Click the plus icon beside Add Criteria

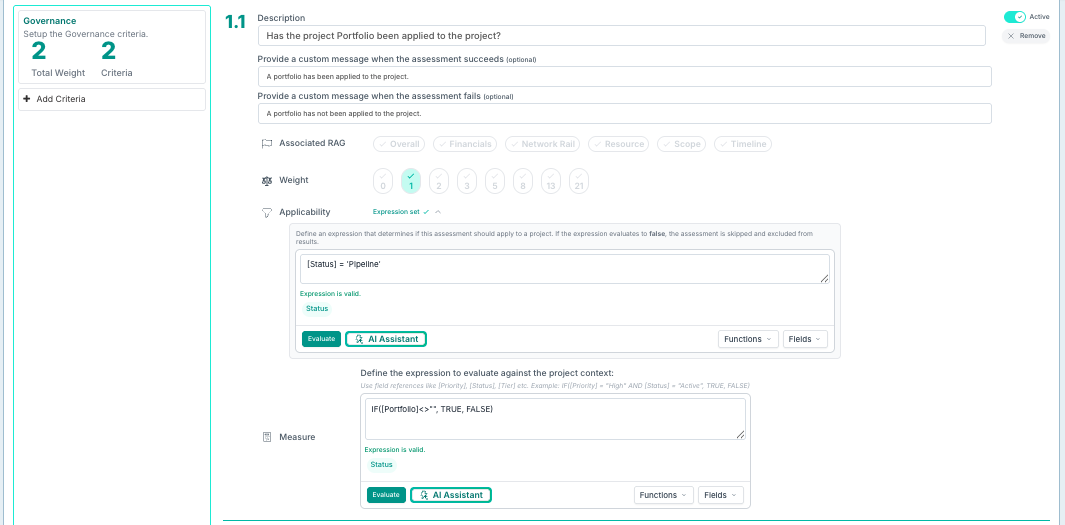click(x=27, y=99)
